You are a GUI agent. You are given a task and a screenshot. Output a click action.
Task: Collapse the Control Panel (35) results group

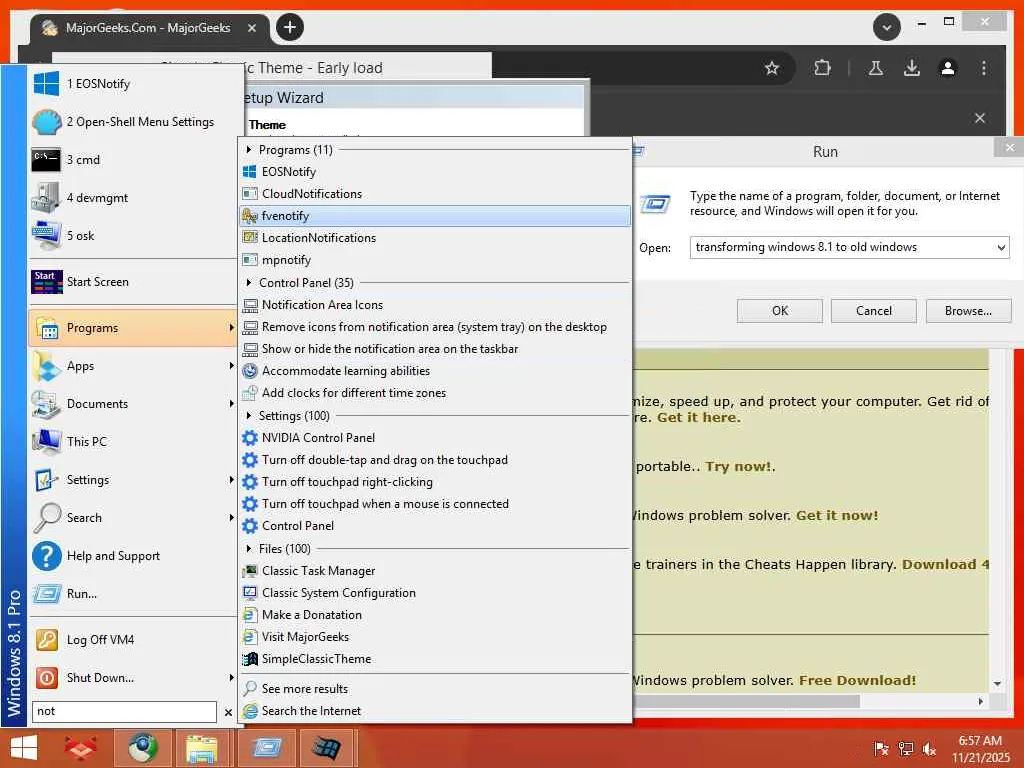point(249,283)
